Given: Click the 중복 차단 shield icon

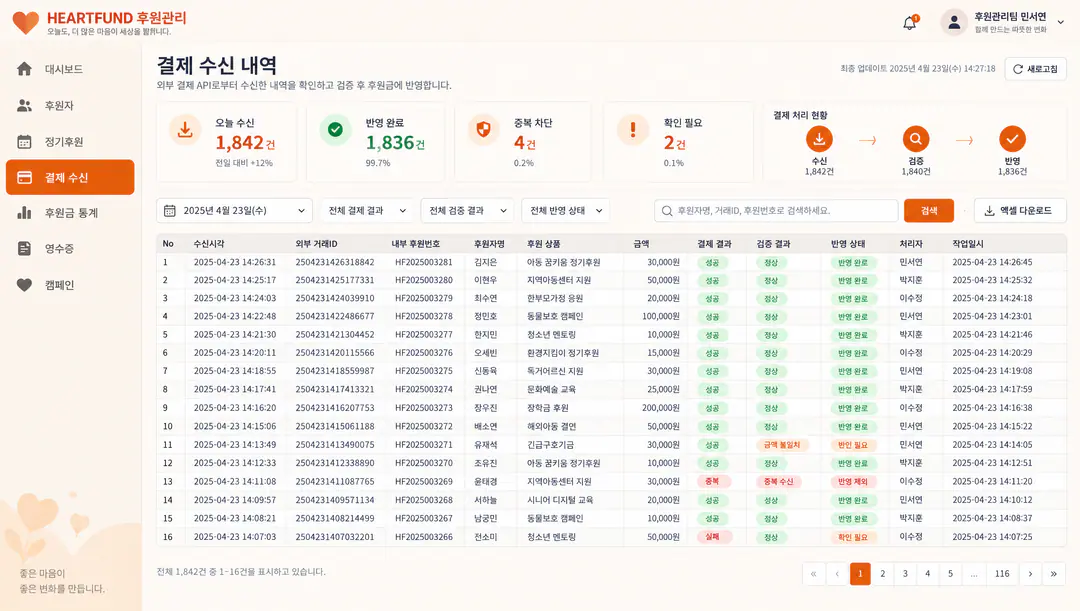Looking at the screenshot, I should (x=484, y=130).
